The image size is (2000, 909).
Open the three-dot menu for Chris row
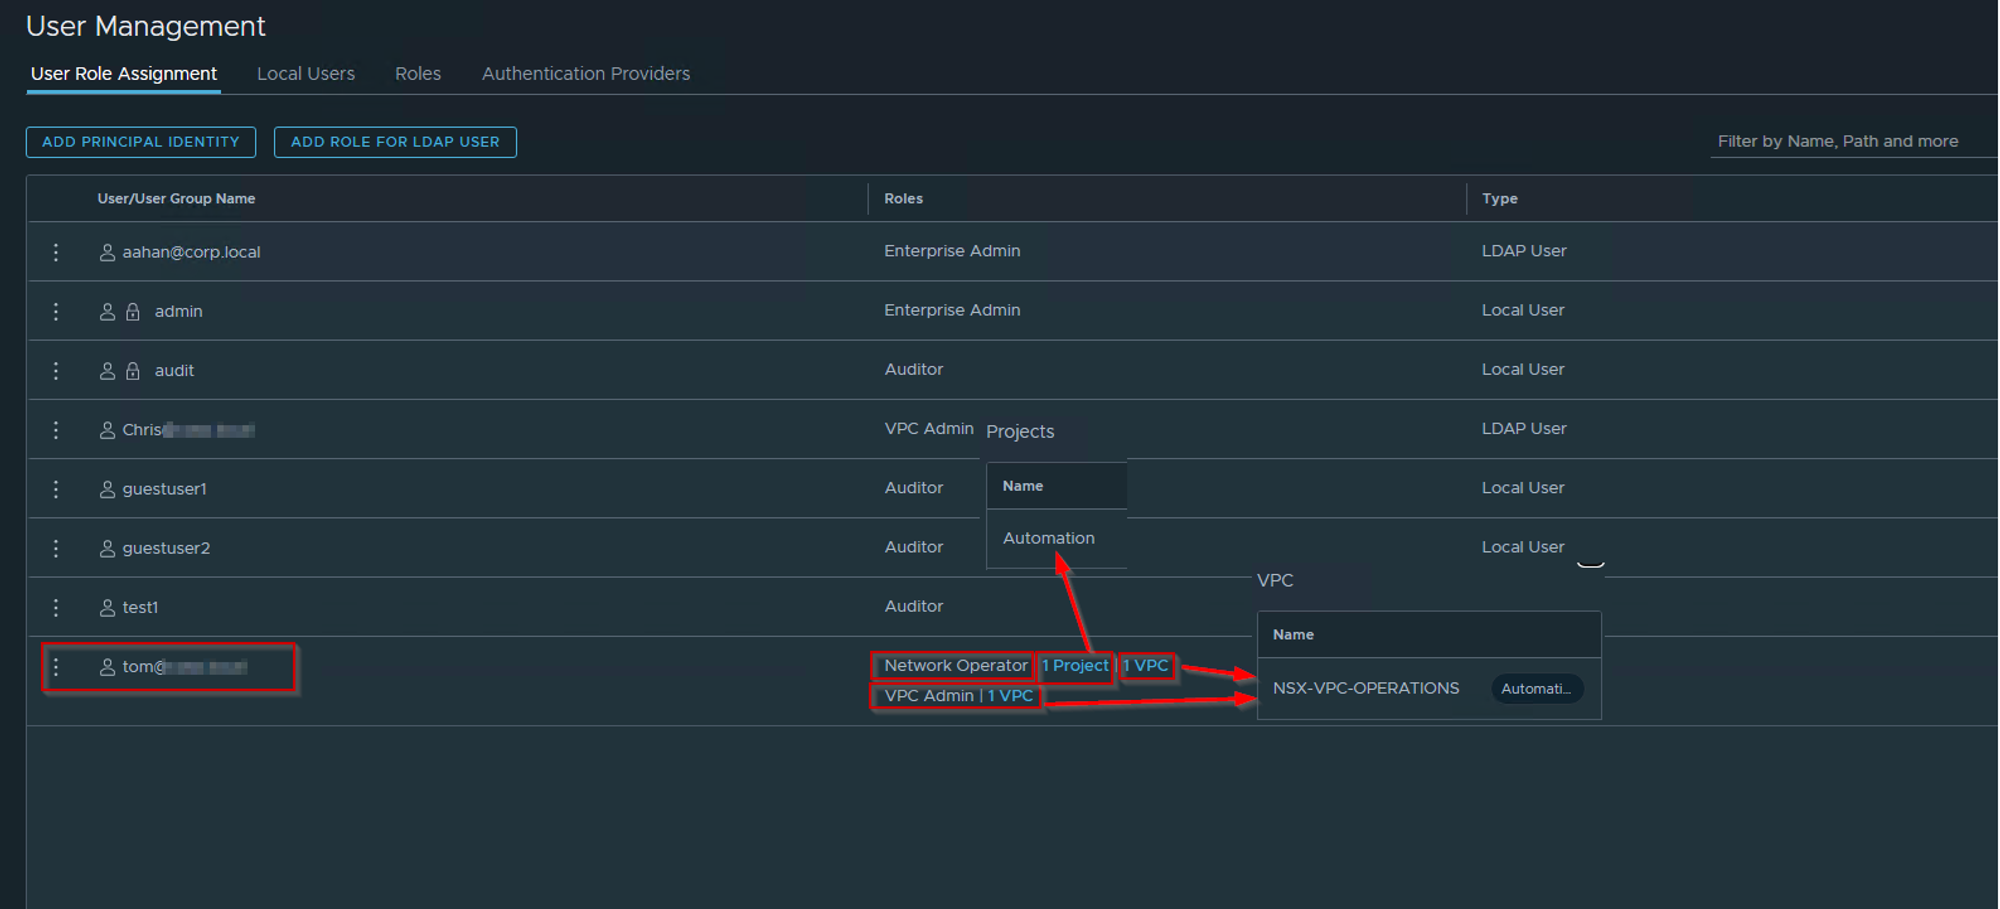(x=56, y=430)
